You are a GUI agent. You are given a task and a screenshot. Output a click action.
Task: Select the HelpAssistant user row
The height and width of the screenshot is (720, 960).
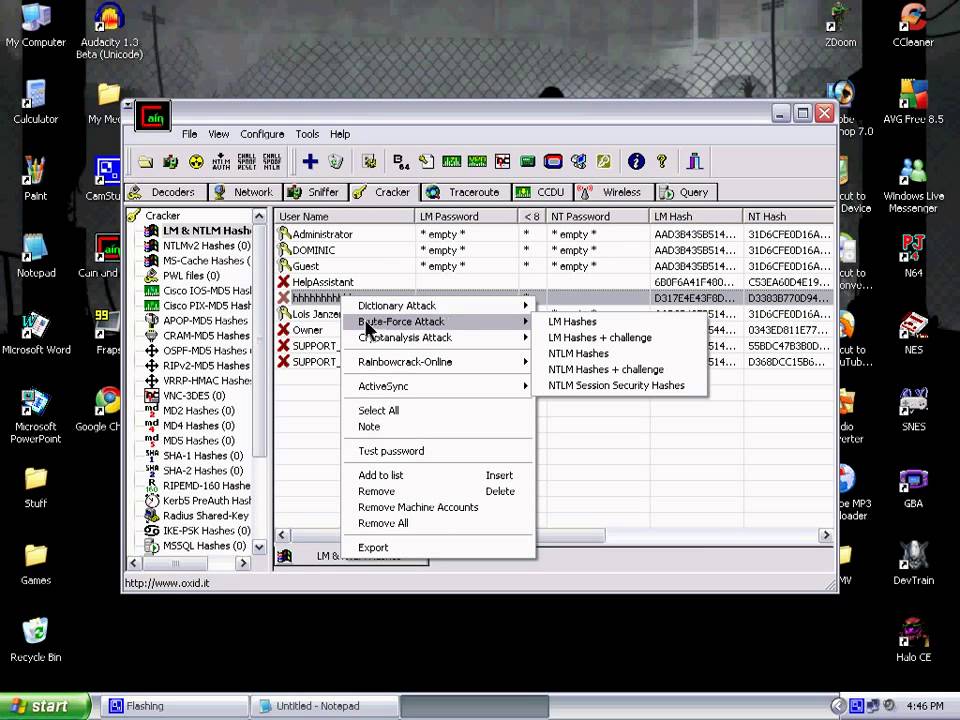click(x=554, y=282)
